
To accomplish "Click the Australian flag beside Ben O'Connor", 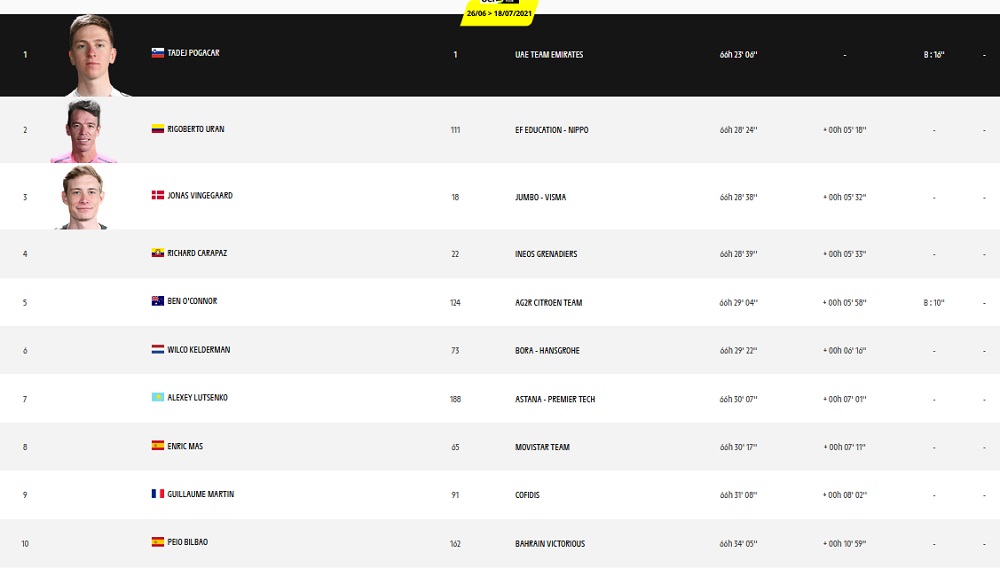I will click(157, 301).
